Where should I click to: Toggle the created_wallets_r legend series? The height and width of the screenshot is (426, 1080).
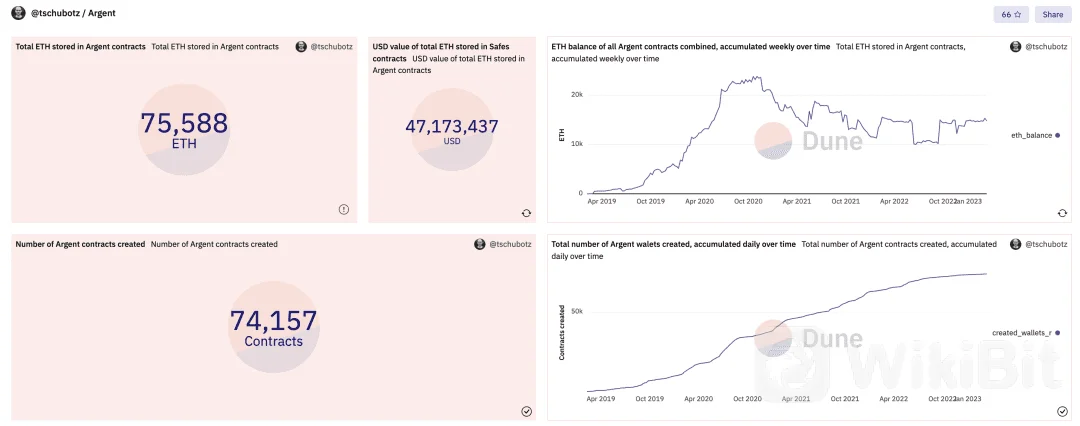point(1025,333)
